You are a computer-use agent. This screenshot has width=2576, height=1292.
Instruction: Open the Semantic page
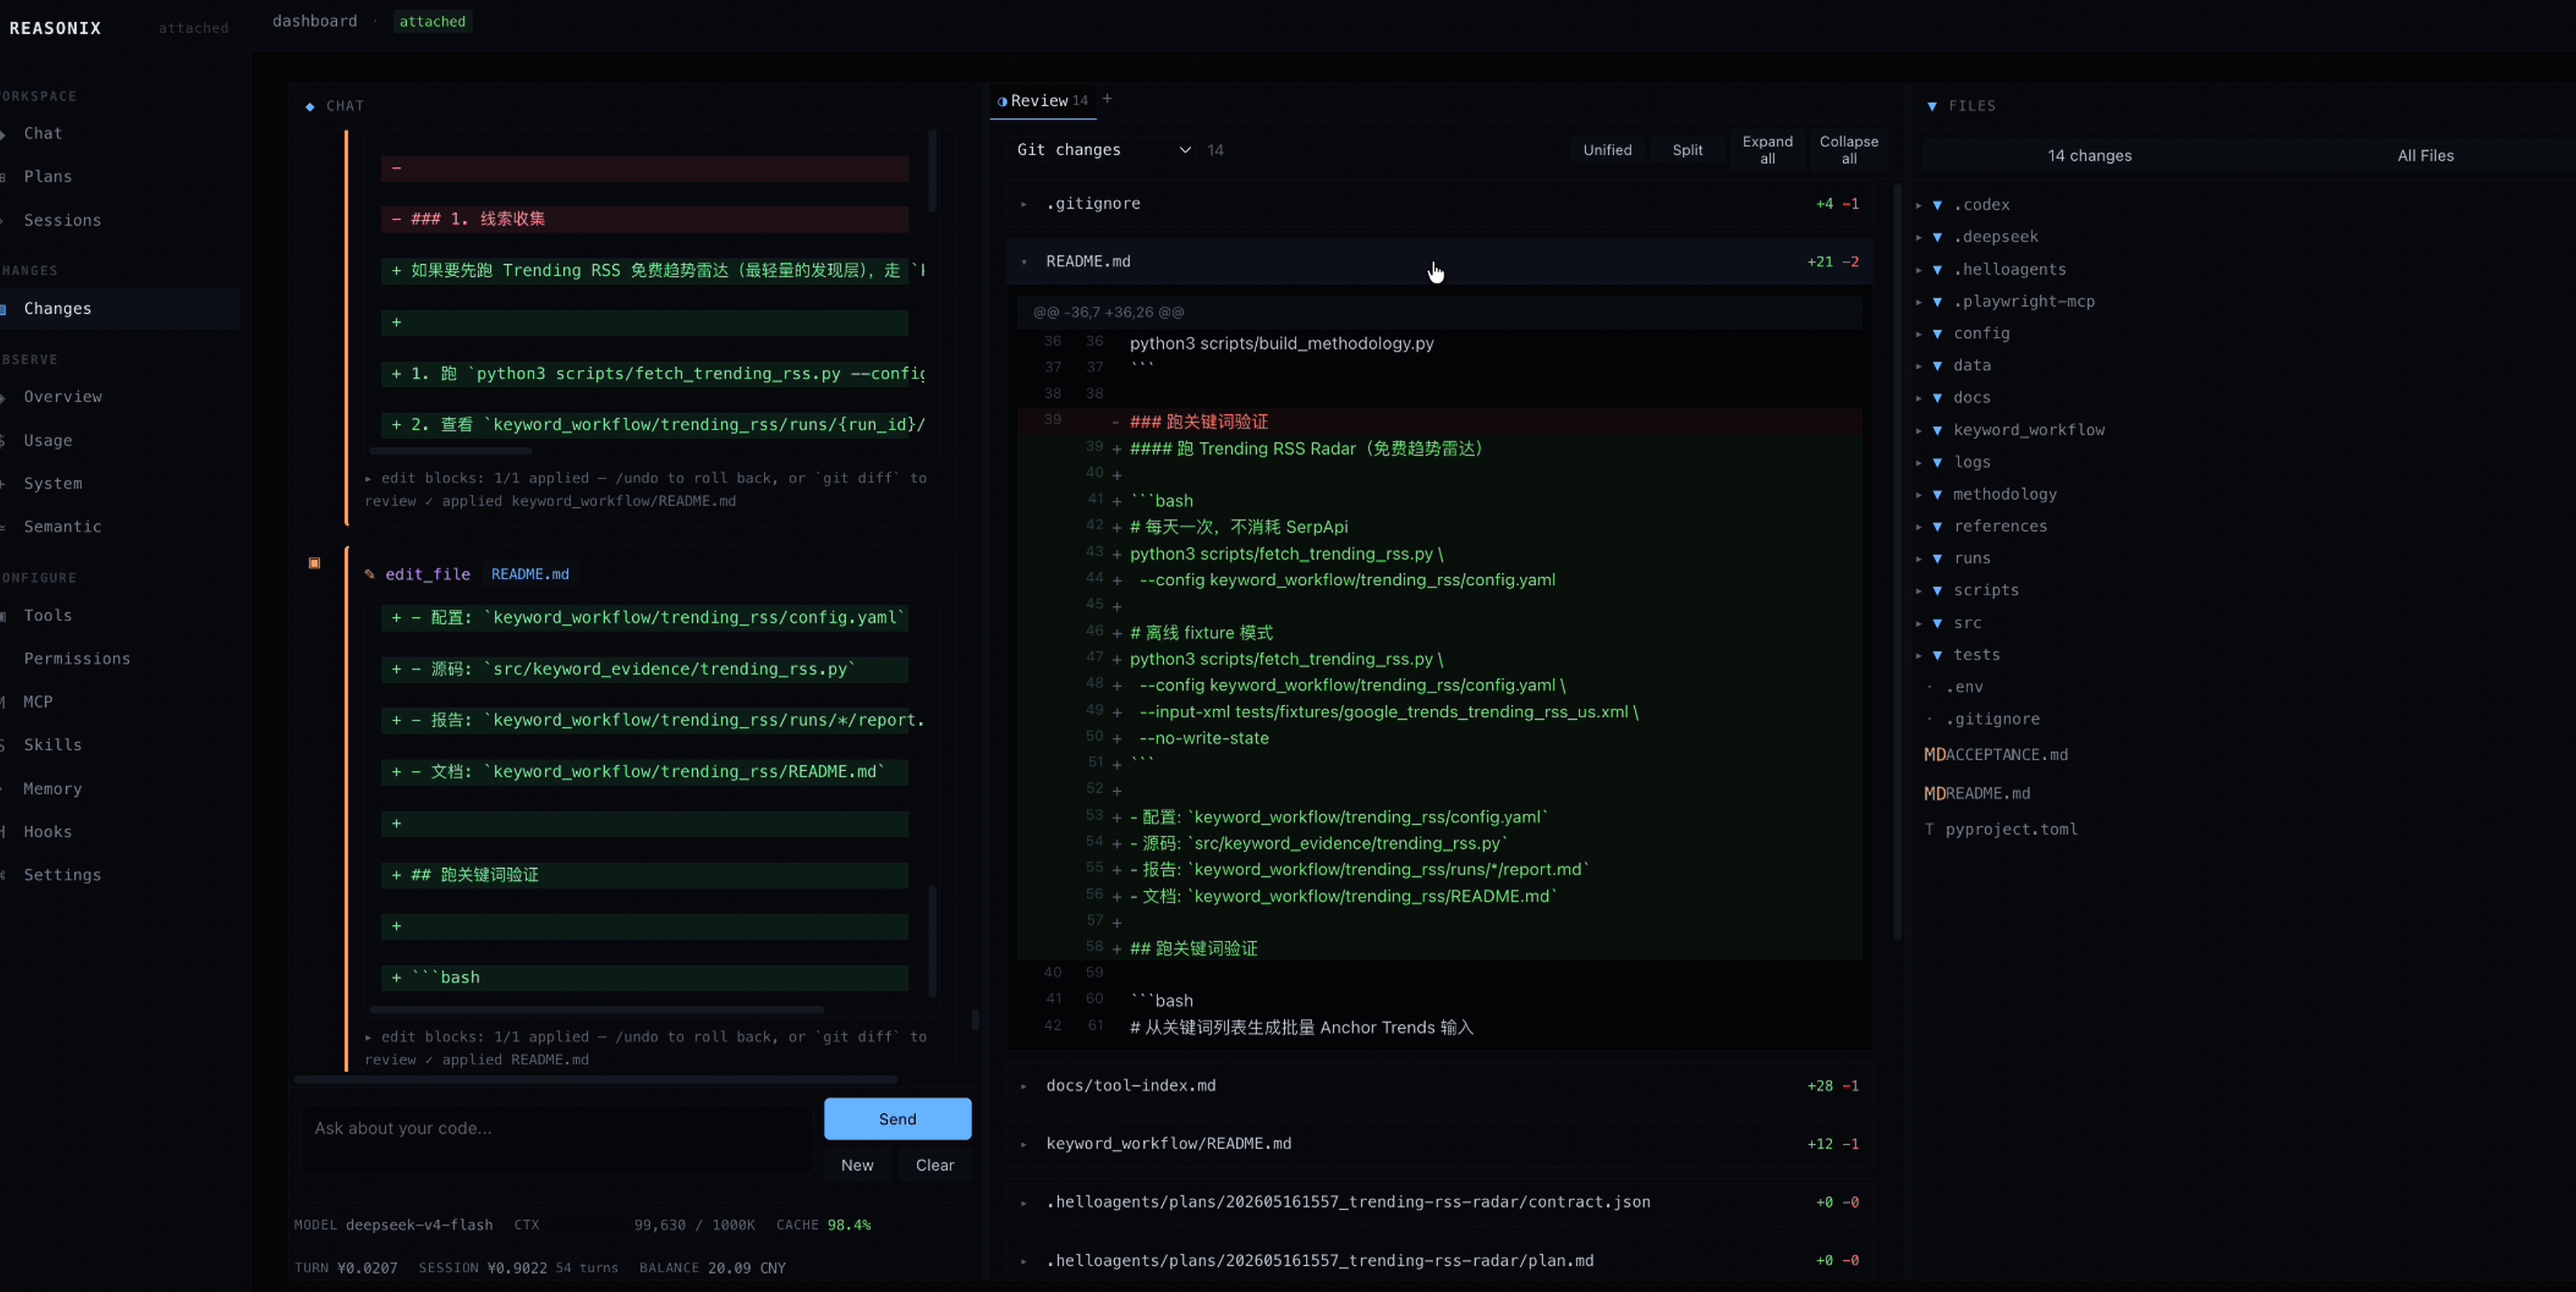pos(62,527)
